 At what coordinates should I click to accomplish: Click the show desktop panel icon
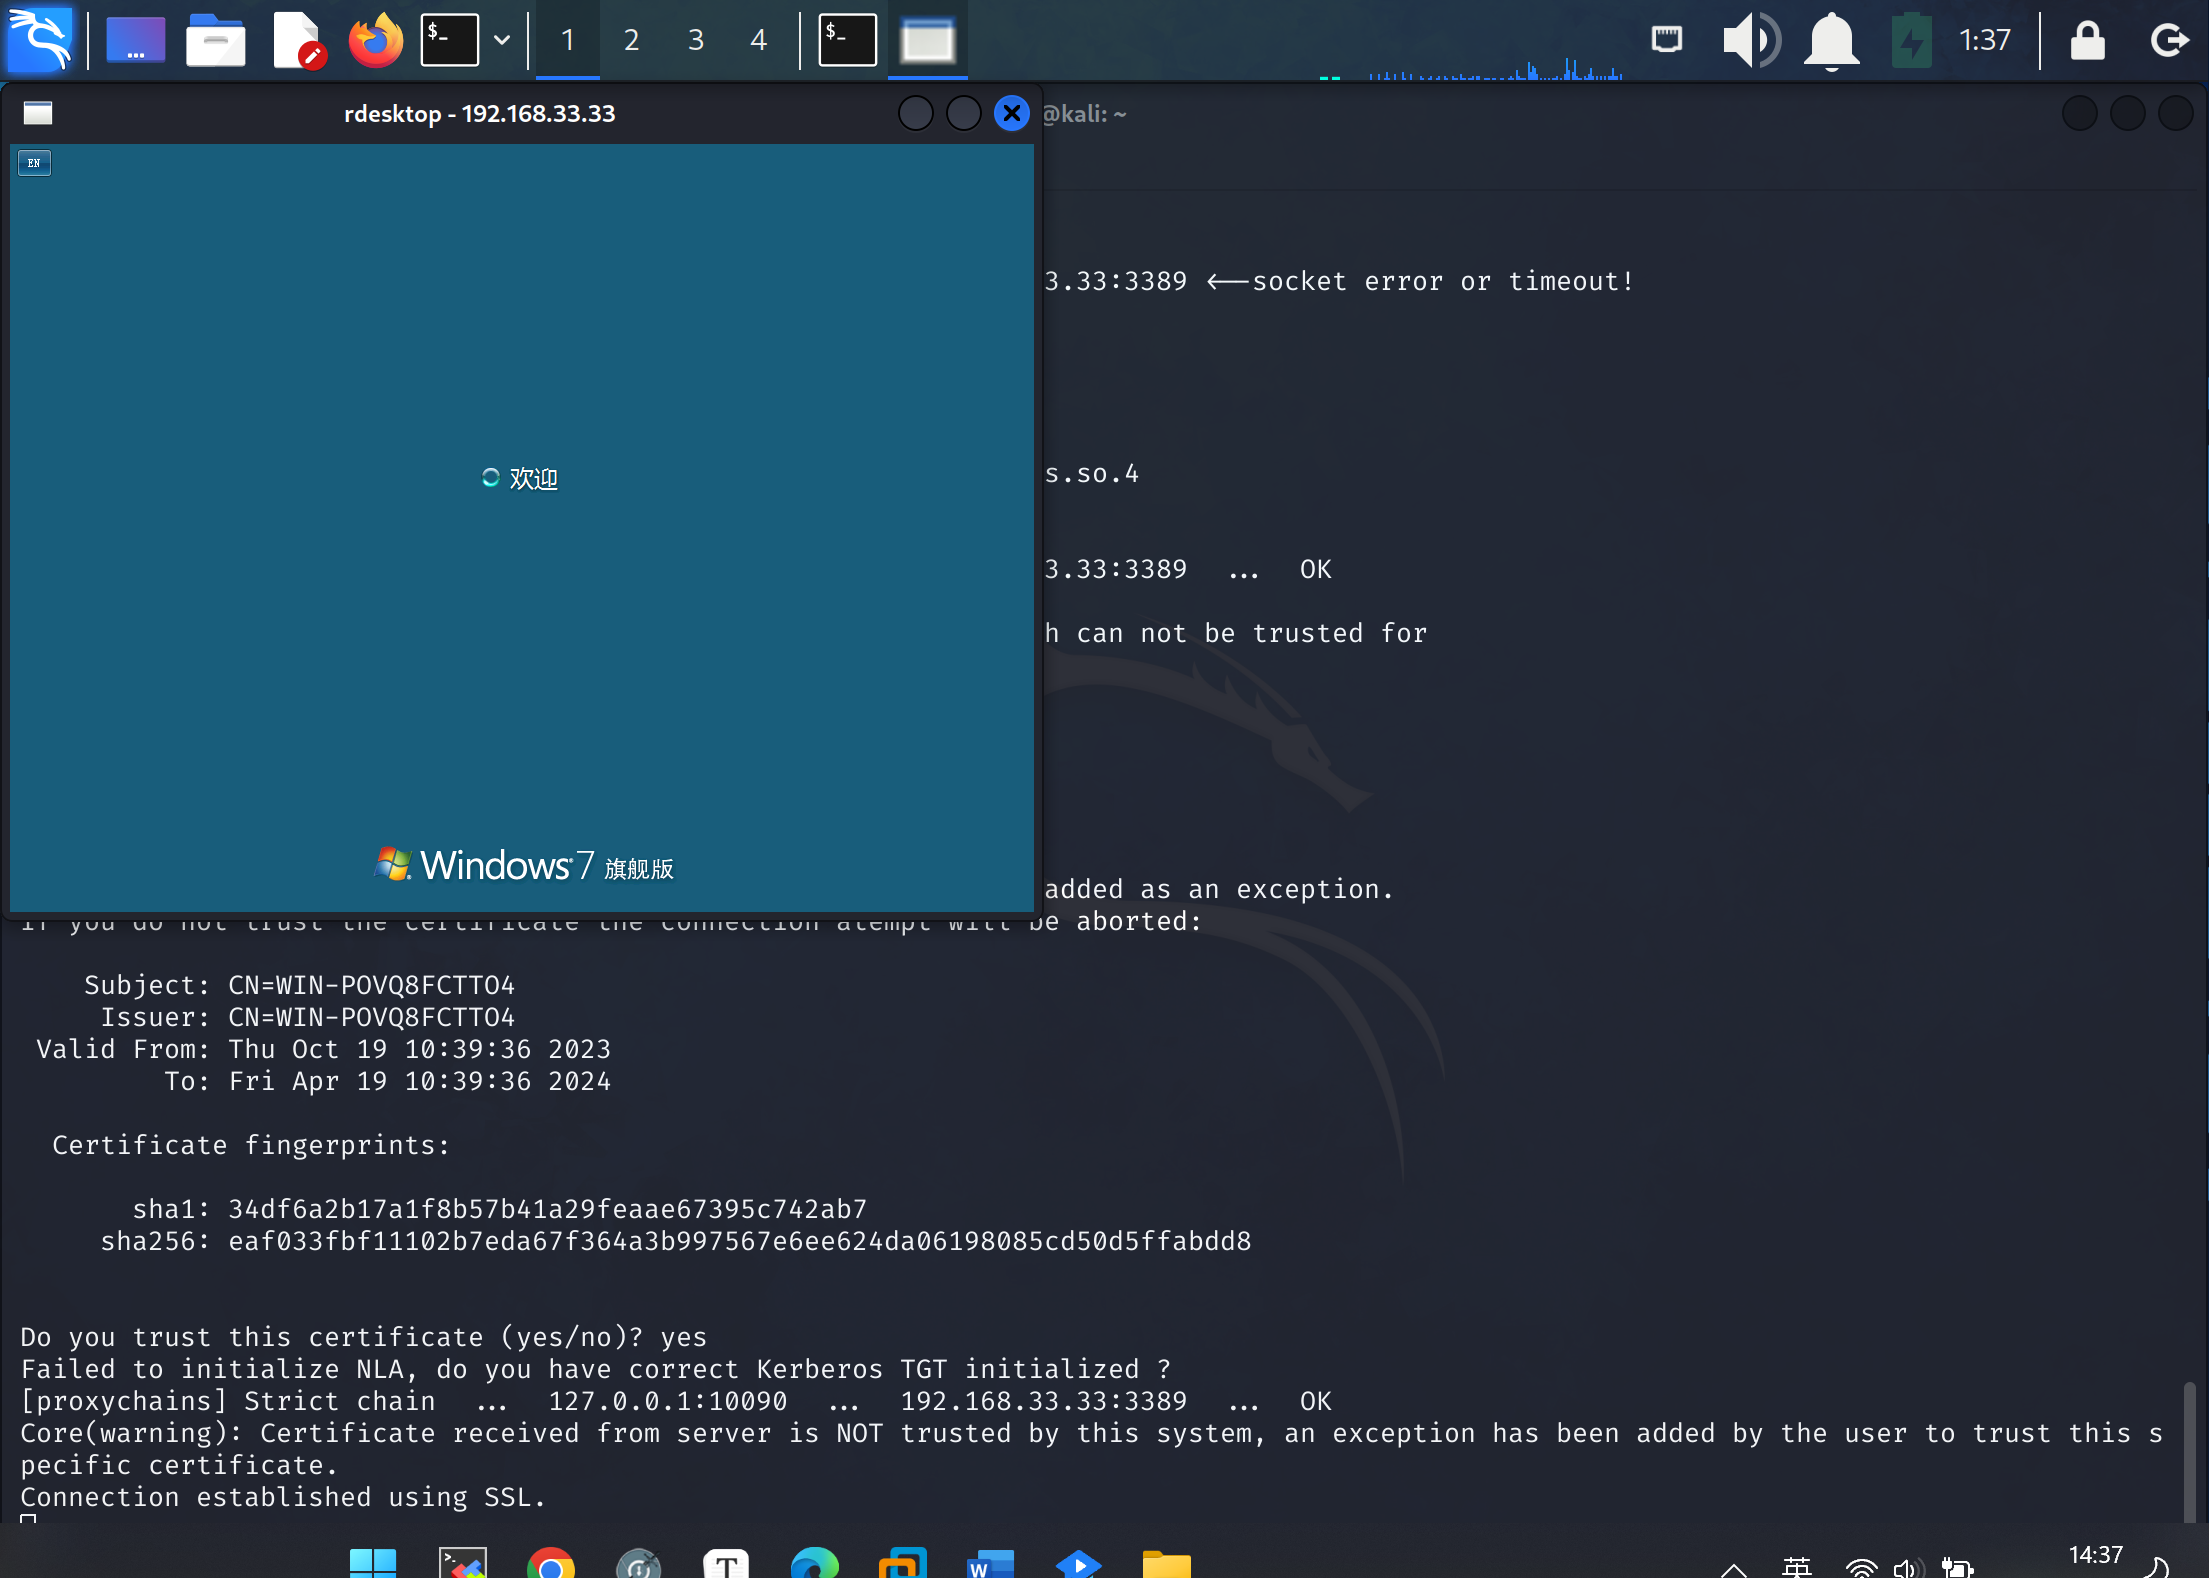click(x=136, y=40)
